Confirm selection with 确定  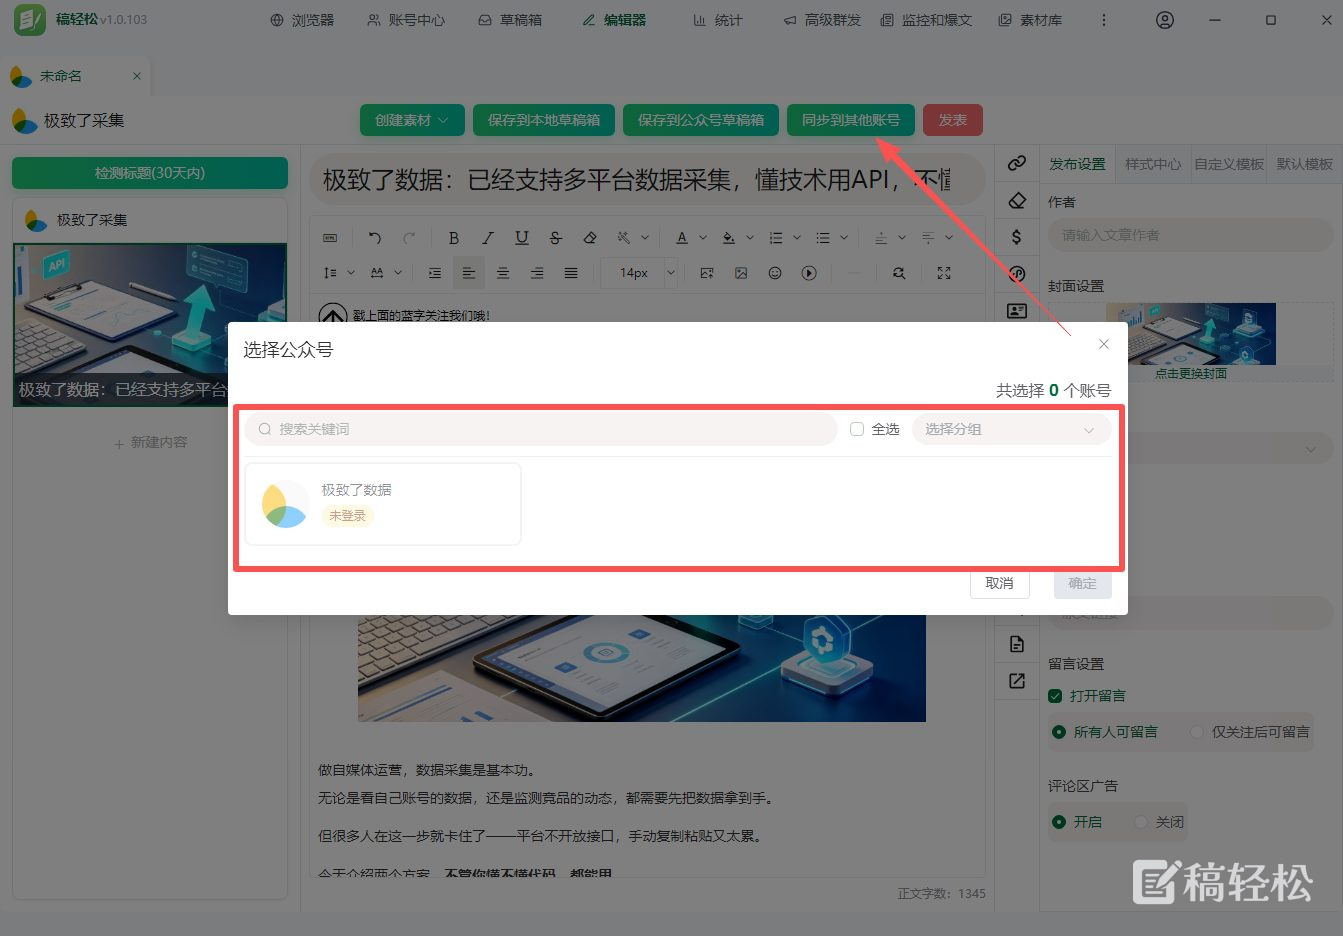pos(1083,583)
